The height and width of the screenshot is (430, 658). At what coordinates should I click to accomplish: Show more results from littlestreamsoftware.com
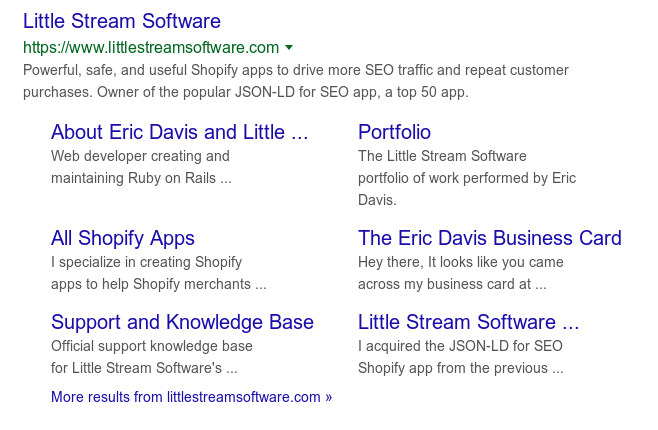click(191, 396)
